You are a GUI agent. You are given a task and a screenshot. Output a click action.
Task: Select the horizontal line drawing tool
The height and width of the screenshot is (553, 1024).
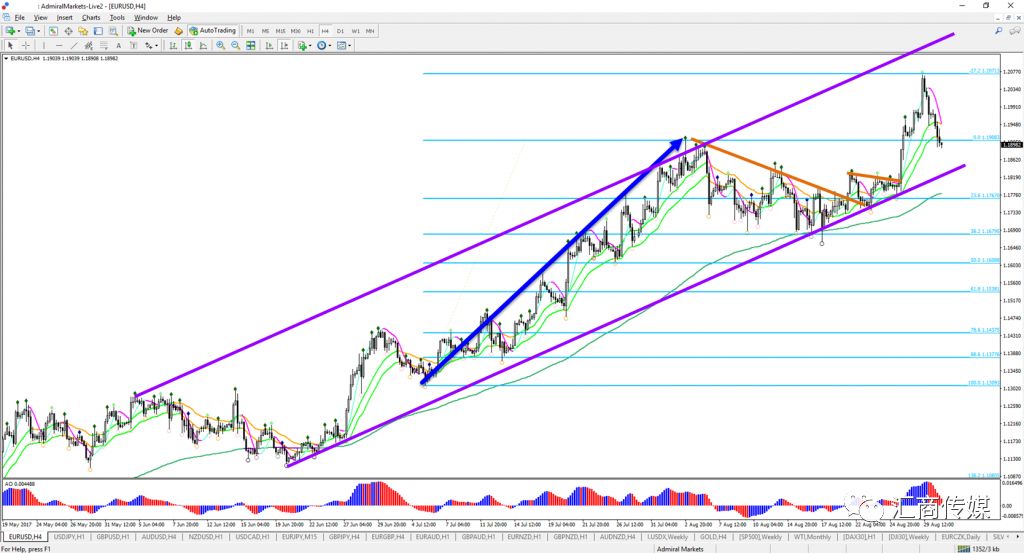59,45
